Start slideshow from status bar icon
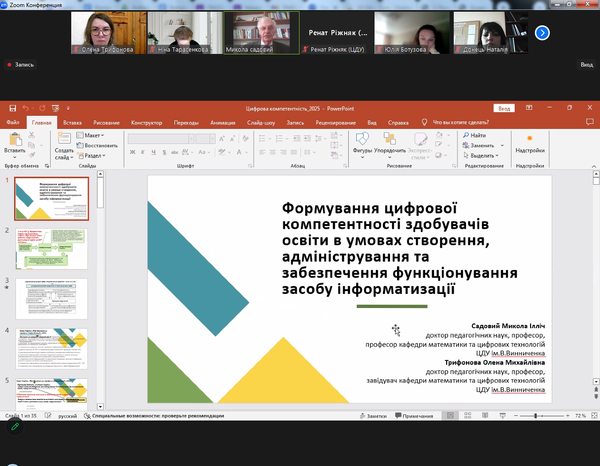This screenshot has width=600, height=466. [502, 415]
